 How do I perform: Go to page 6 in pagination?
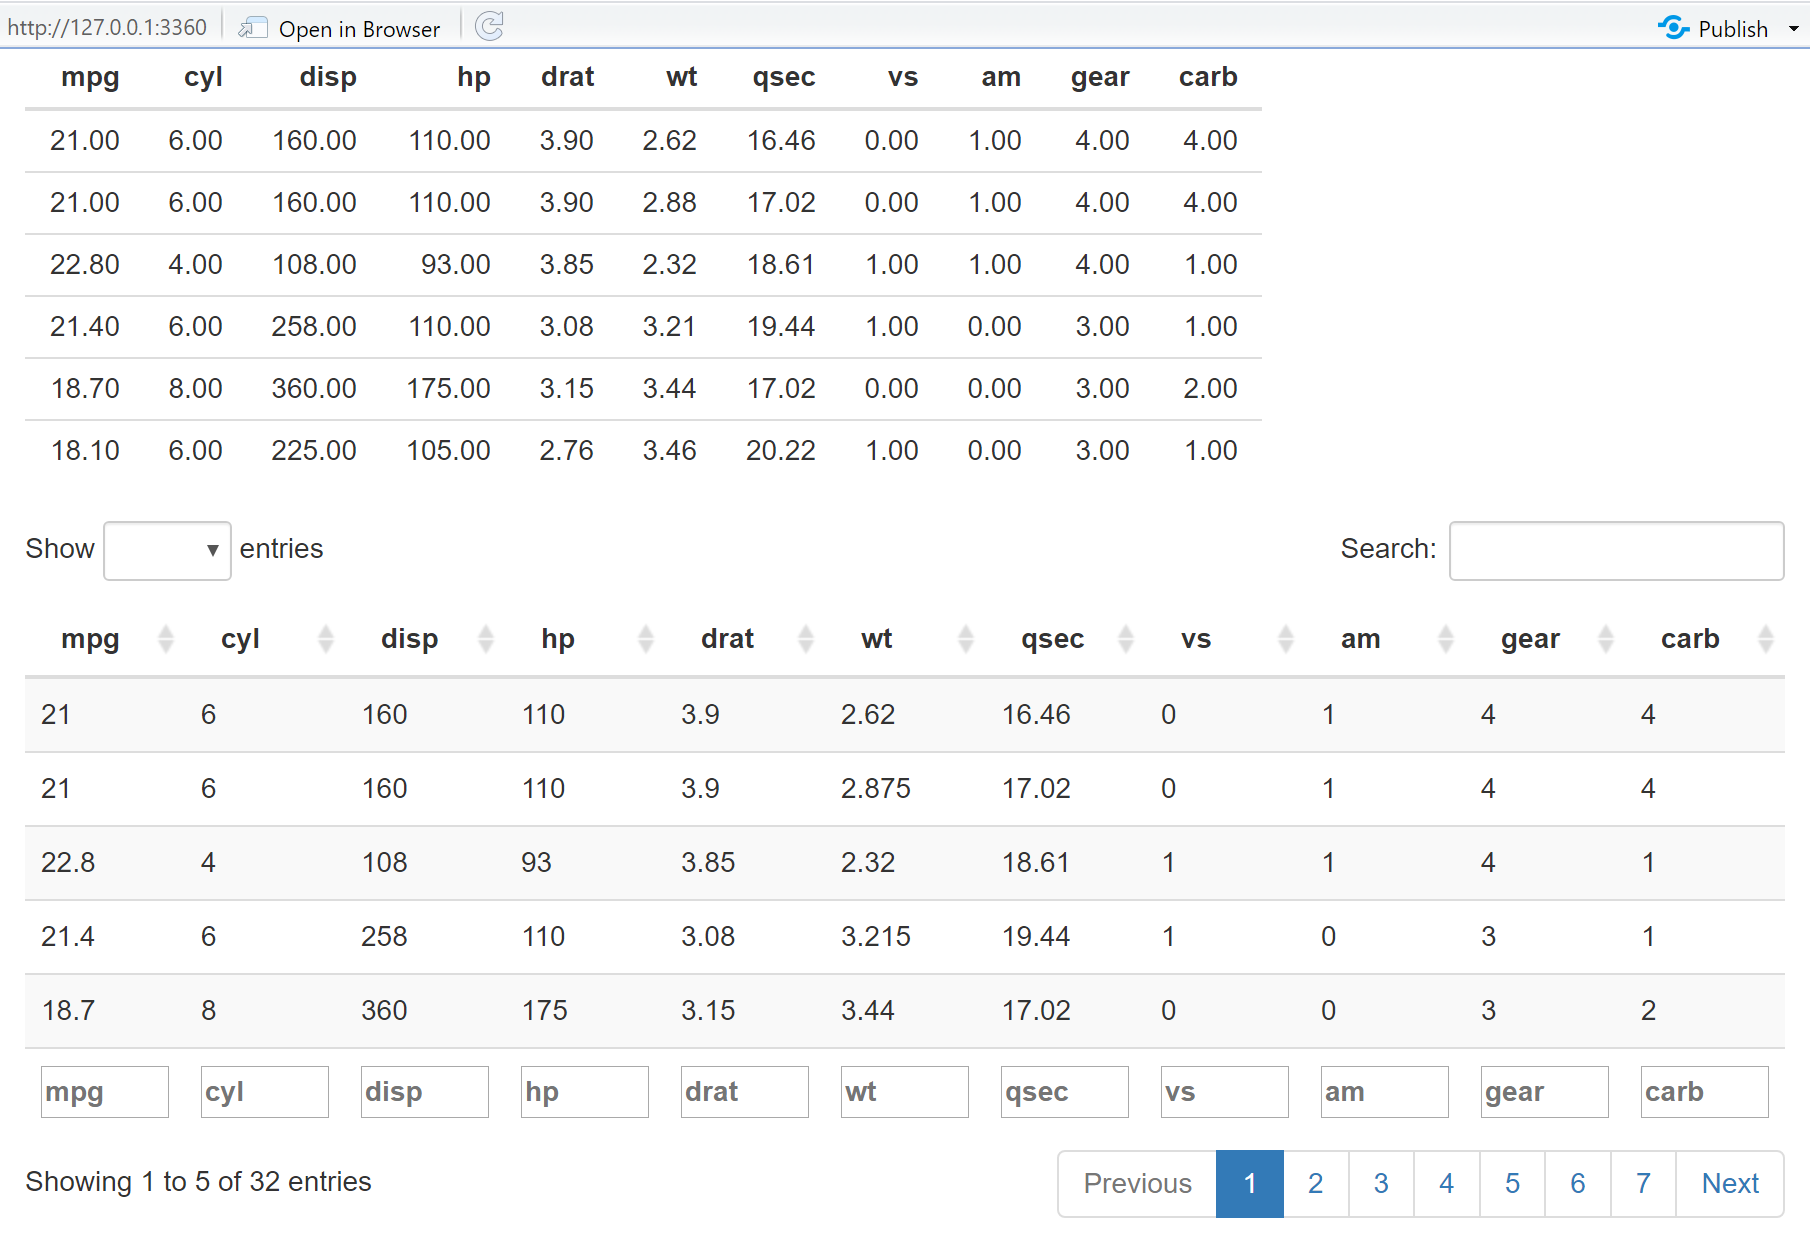pyautogui.click(x=1578, y=1184)
